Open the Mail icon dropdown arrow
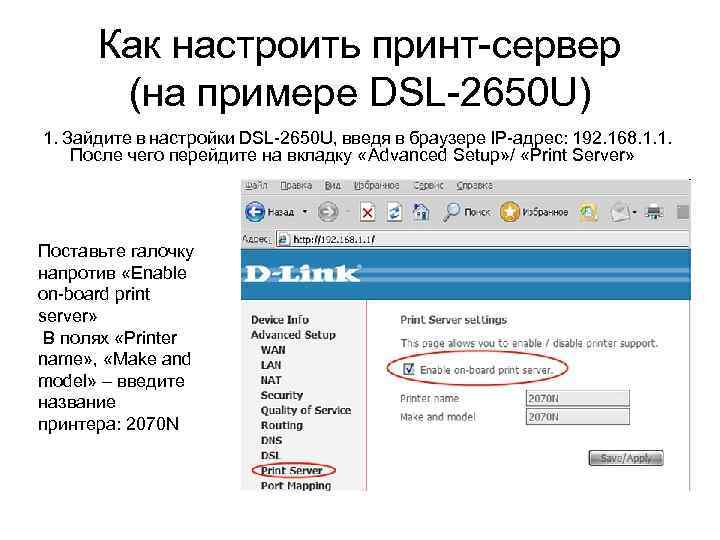The height and width of the screenshot is (540, 720). [x=634, y=213]
